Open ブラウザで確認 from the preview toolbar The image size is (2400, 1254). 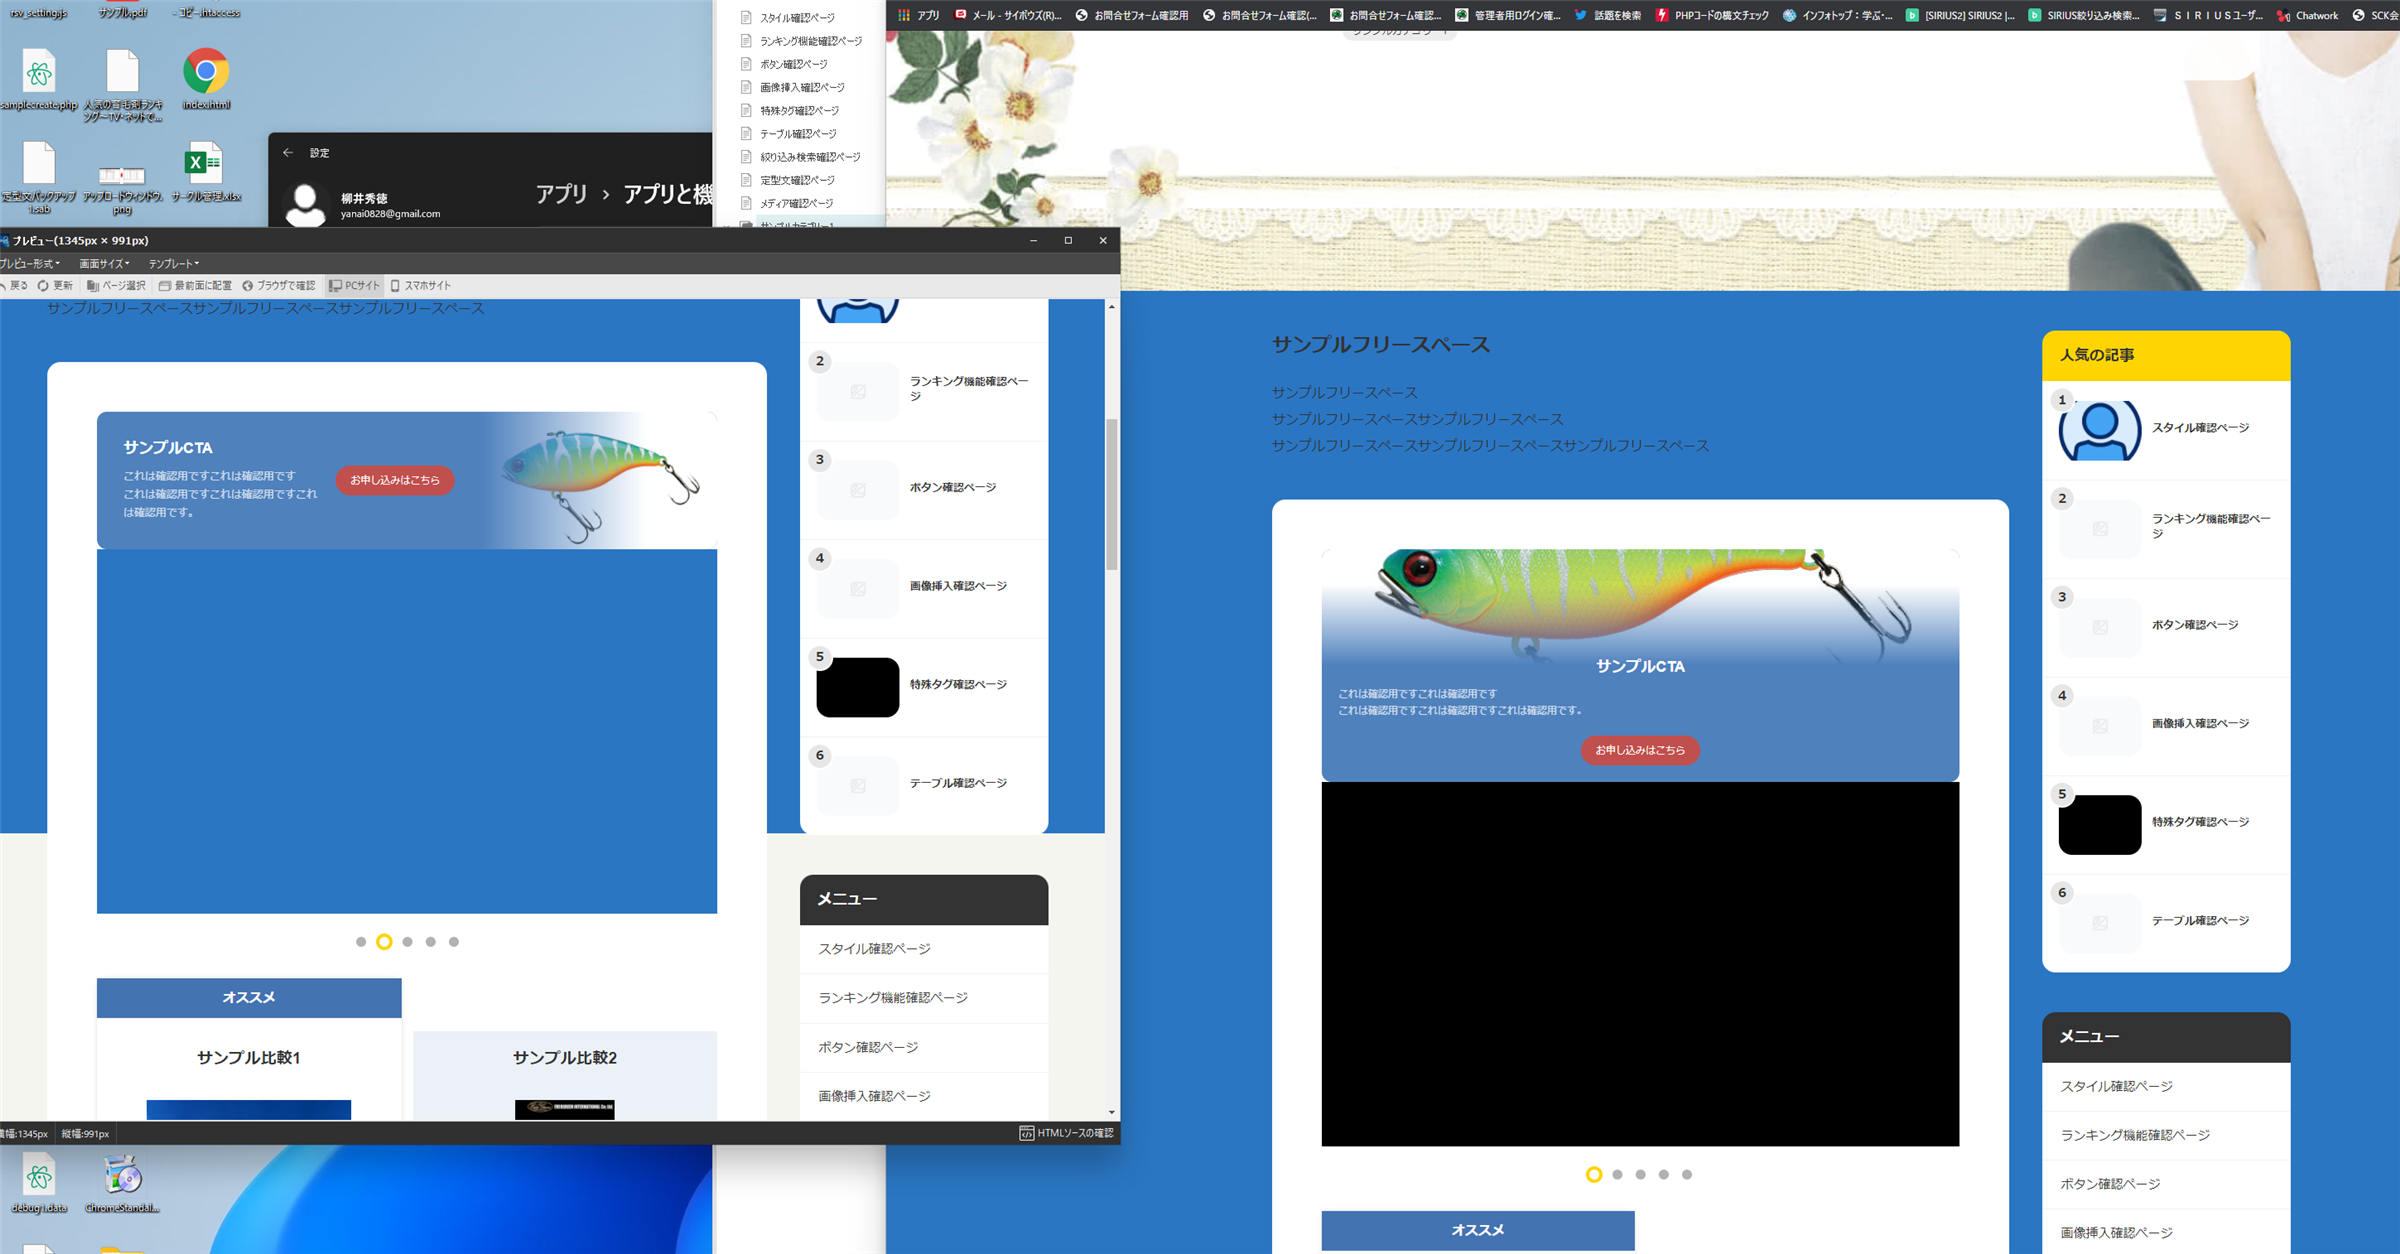[278, 286]
